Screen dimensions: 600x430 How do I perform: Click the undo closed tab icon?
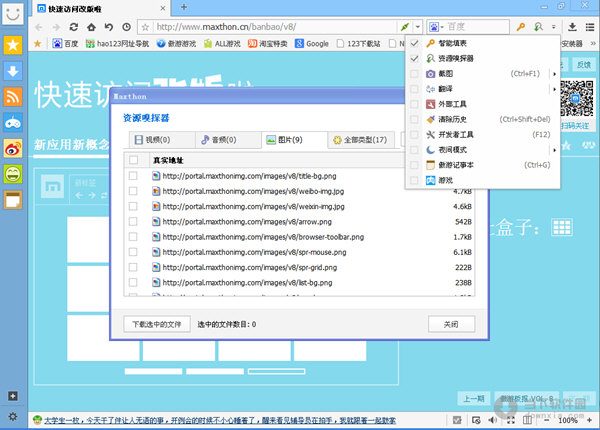click(109, 27)
